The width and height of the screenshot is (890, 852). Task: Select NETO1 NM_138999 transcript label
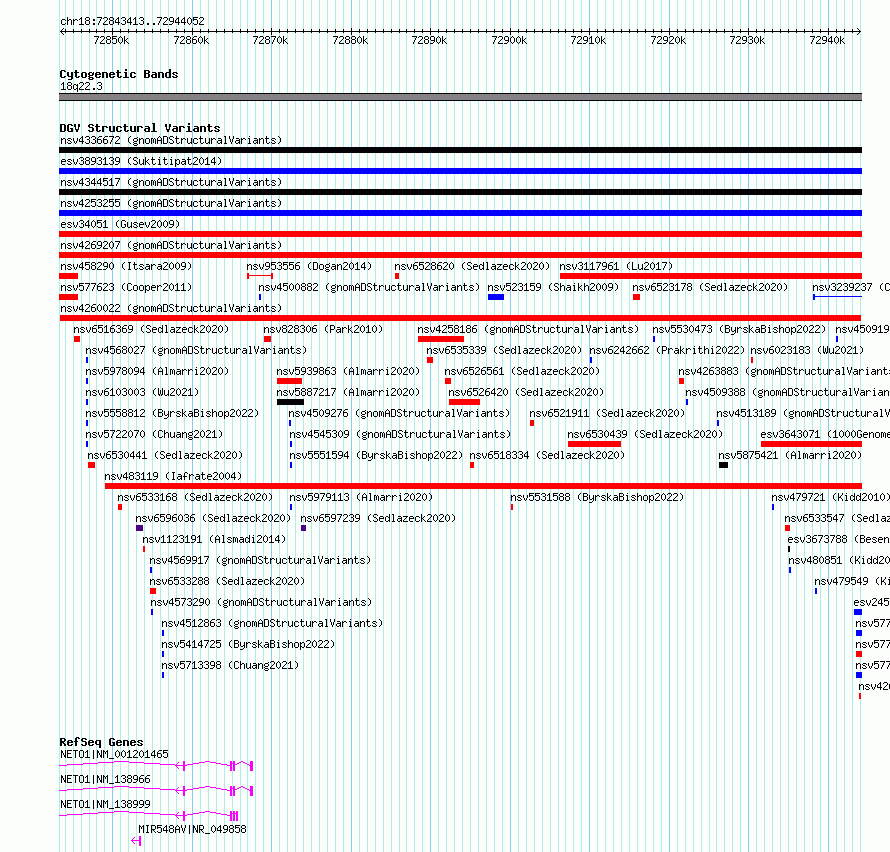tap(105, 804)
